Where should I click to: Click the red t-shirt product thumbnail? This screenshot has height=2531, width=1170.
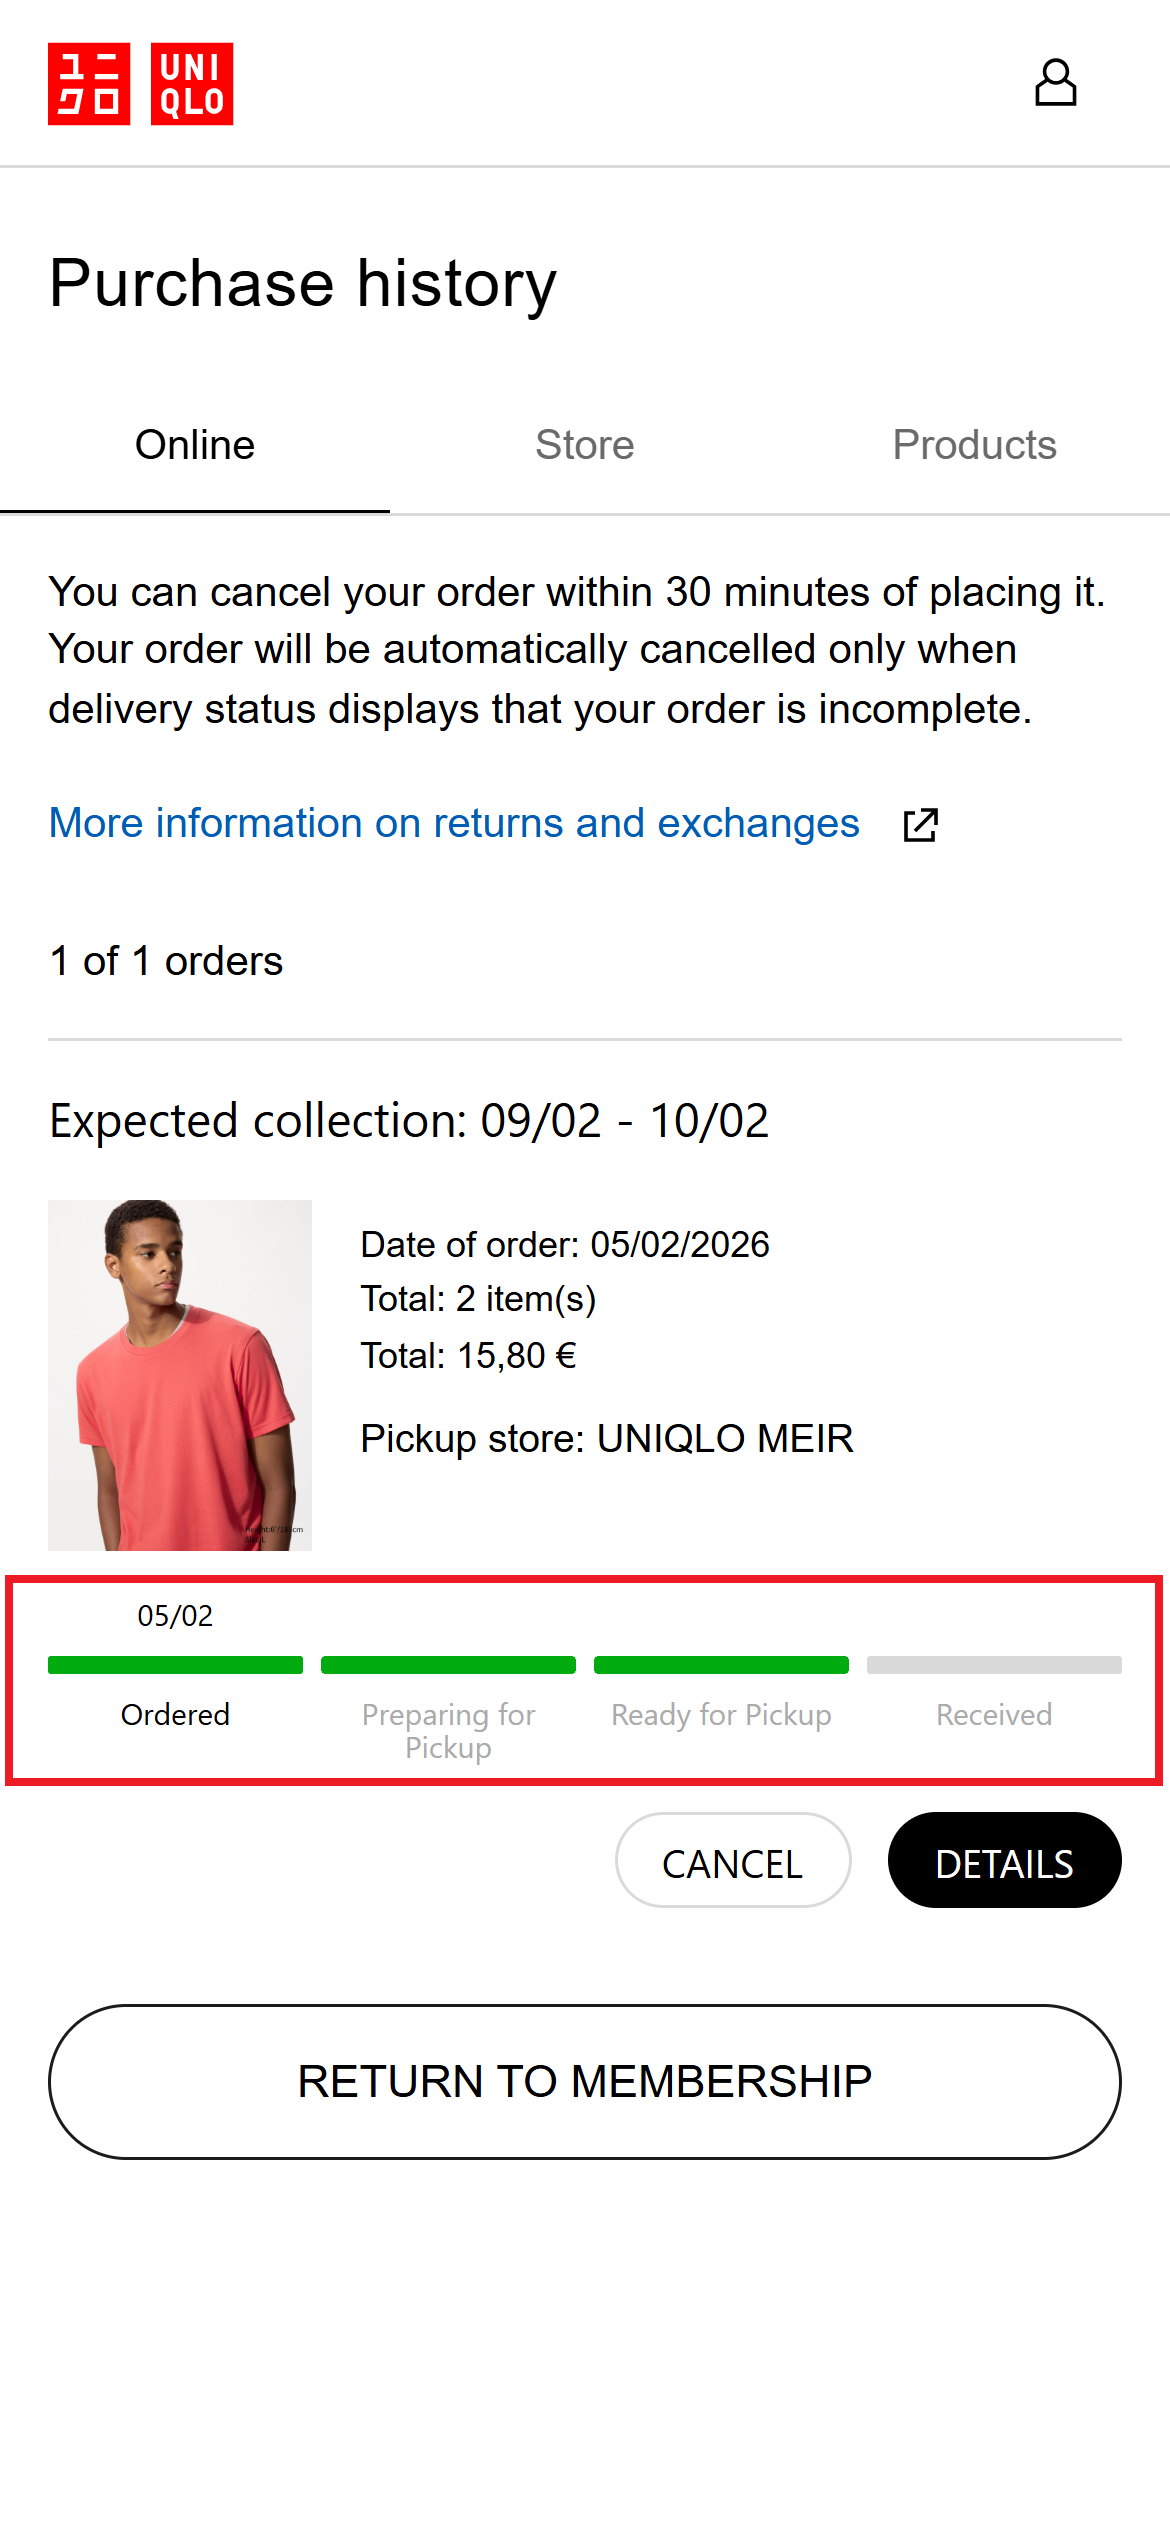coord(180,1375)
